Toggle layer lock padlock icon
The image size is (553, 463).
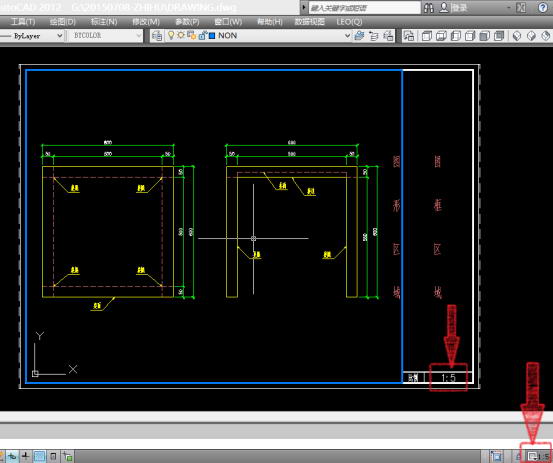[x=202, y=35]
